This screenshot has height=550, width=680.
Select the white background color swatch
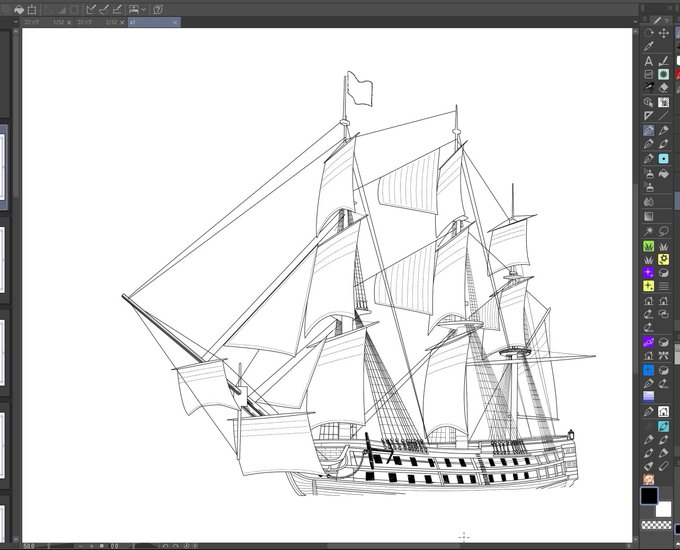(665, 509)
